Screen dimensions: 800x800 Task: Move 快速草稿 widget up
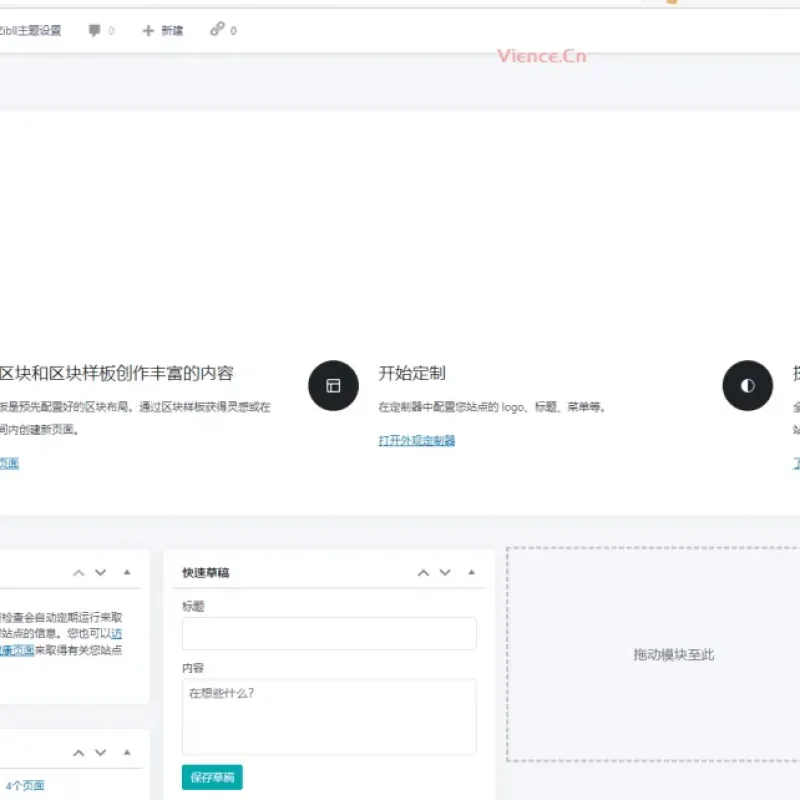423,572
